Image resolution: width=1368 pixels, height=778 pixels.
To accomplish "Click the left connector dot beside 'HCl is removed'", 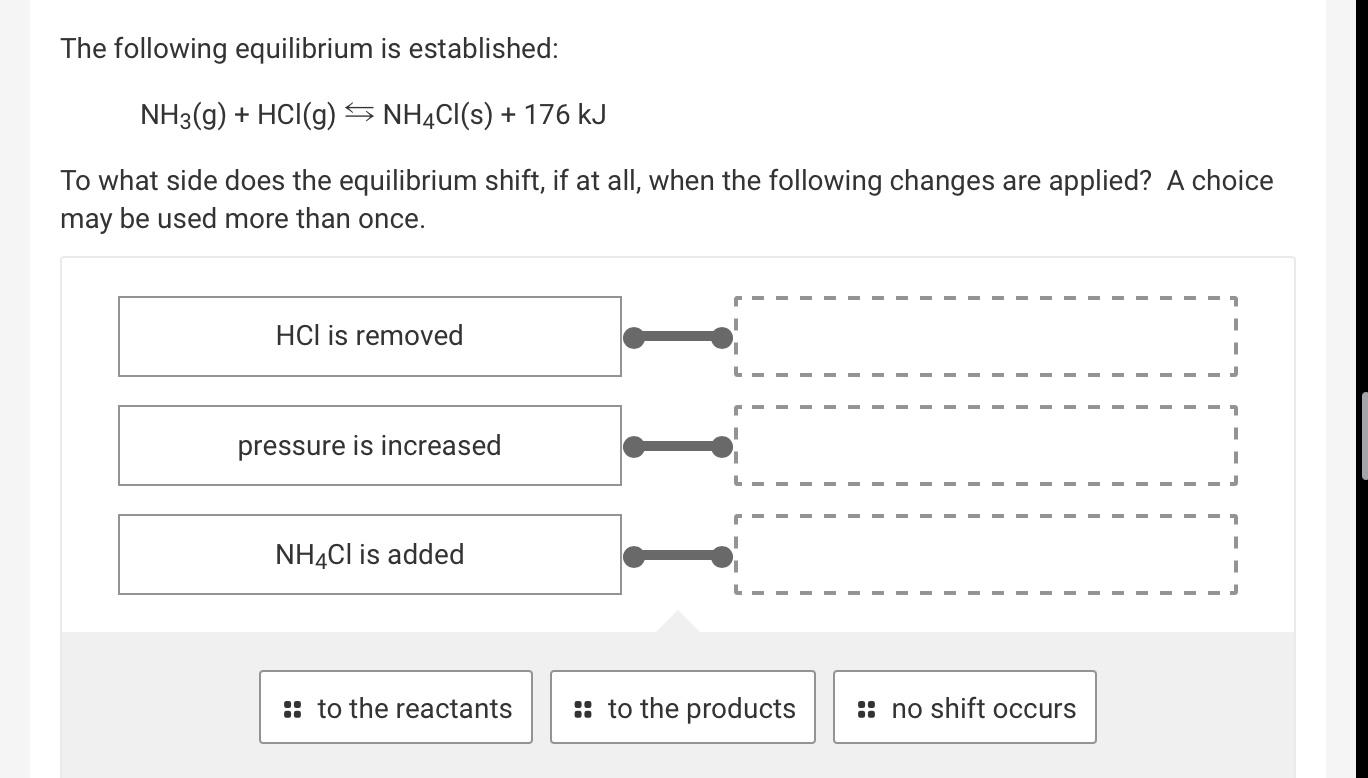I will (x=634, y=337).
